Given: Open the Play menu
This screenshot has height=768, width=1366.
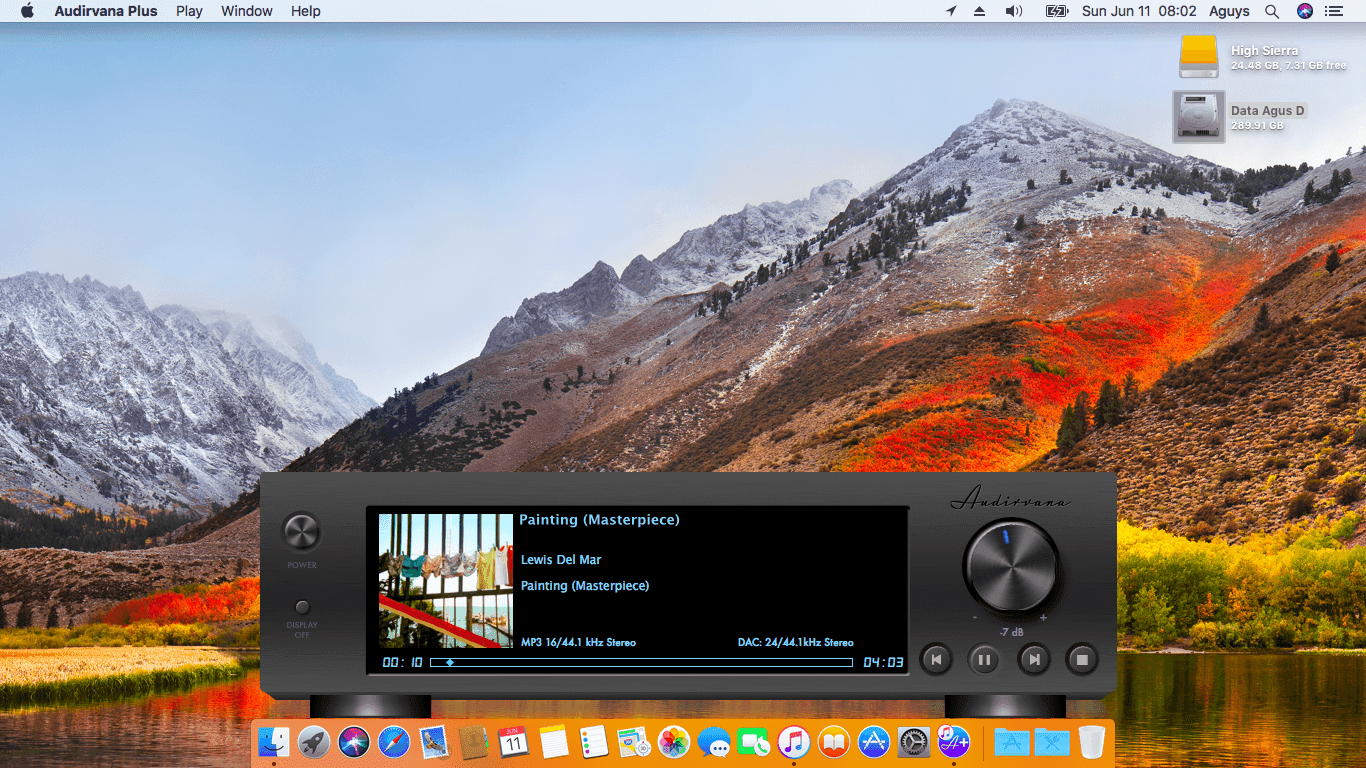Looking at the screenshot, I should click(189, 11).
